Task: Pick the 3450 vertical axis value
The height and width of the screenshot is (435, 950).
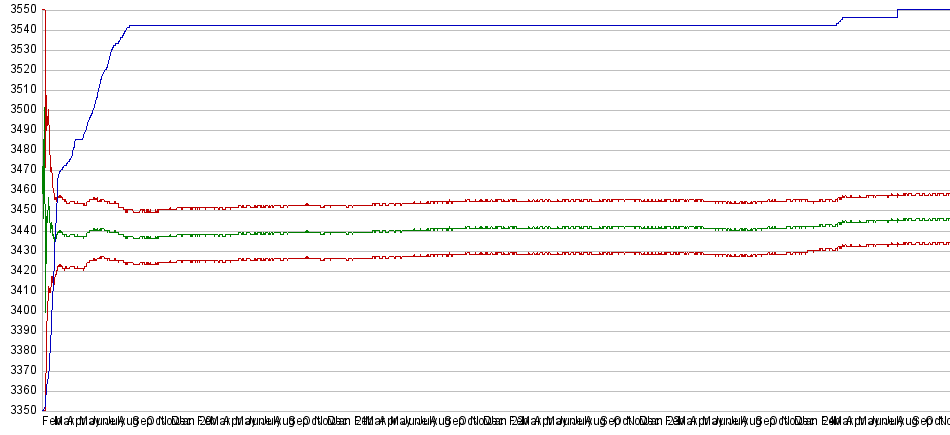Action: (22, 209)
